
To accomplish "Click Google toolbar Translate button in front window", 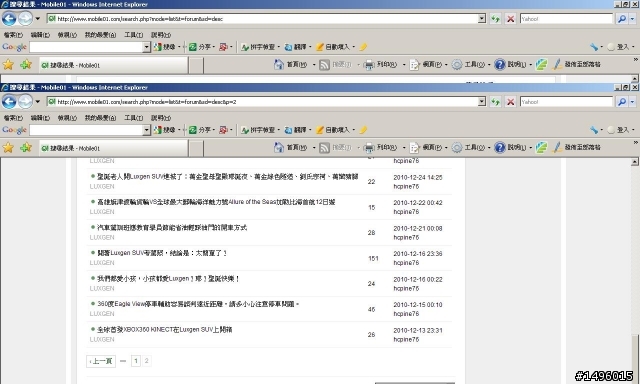I will pos(296,130).
